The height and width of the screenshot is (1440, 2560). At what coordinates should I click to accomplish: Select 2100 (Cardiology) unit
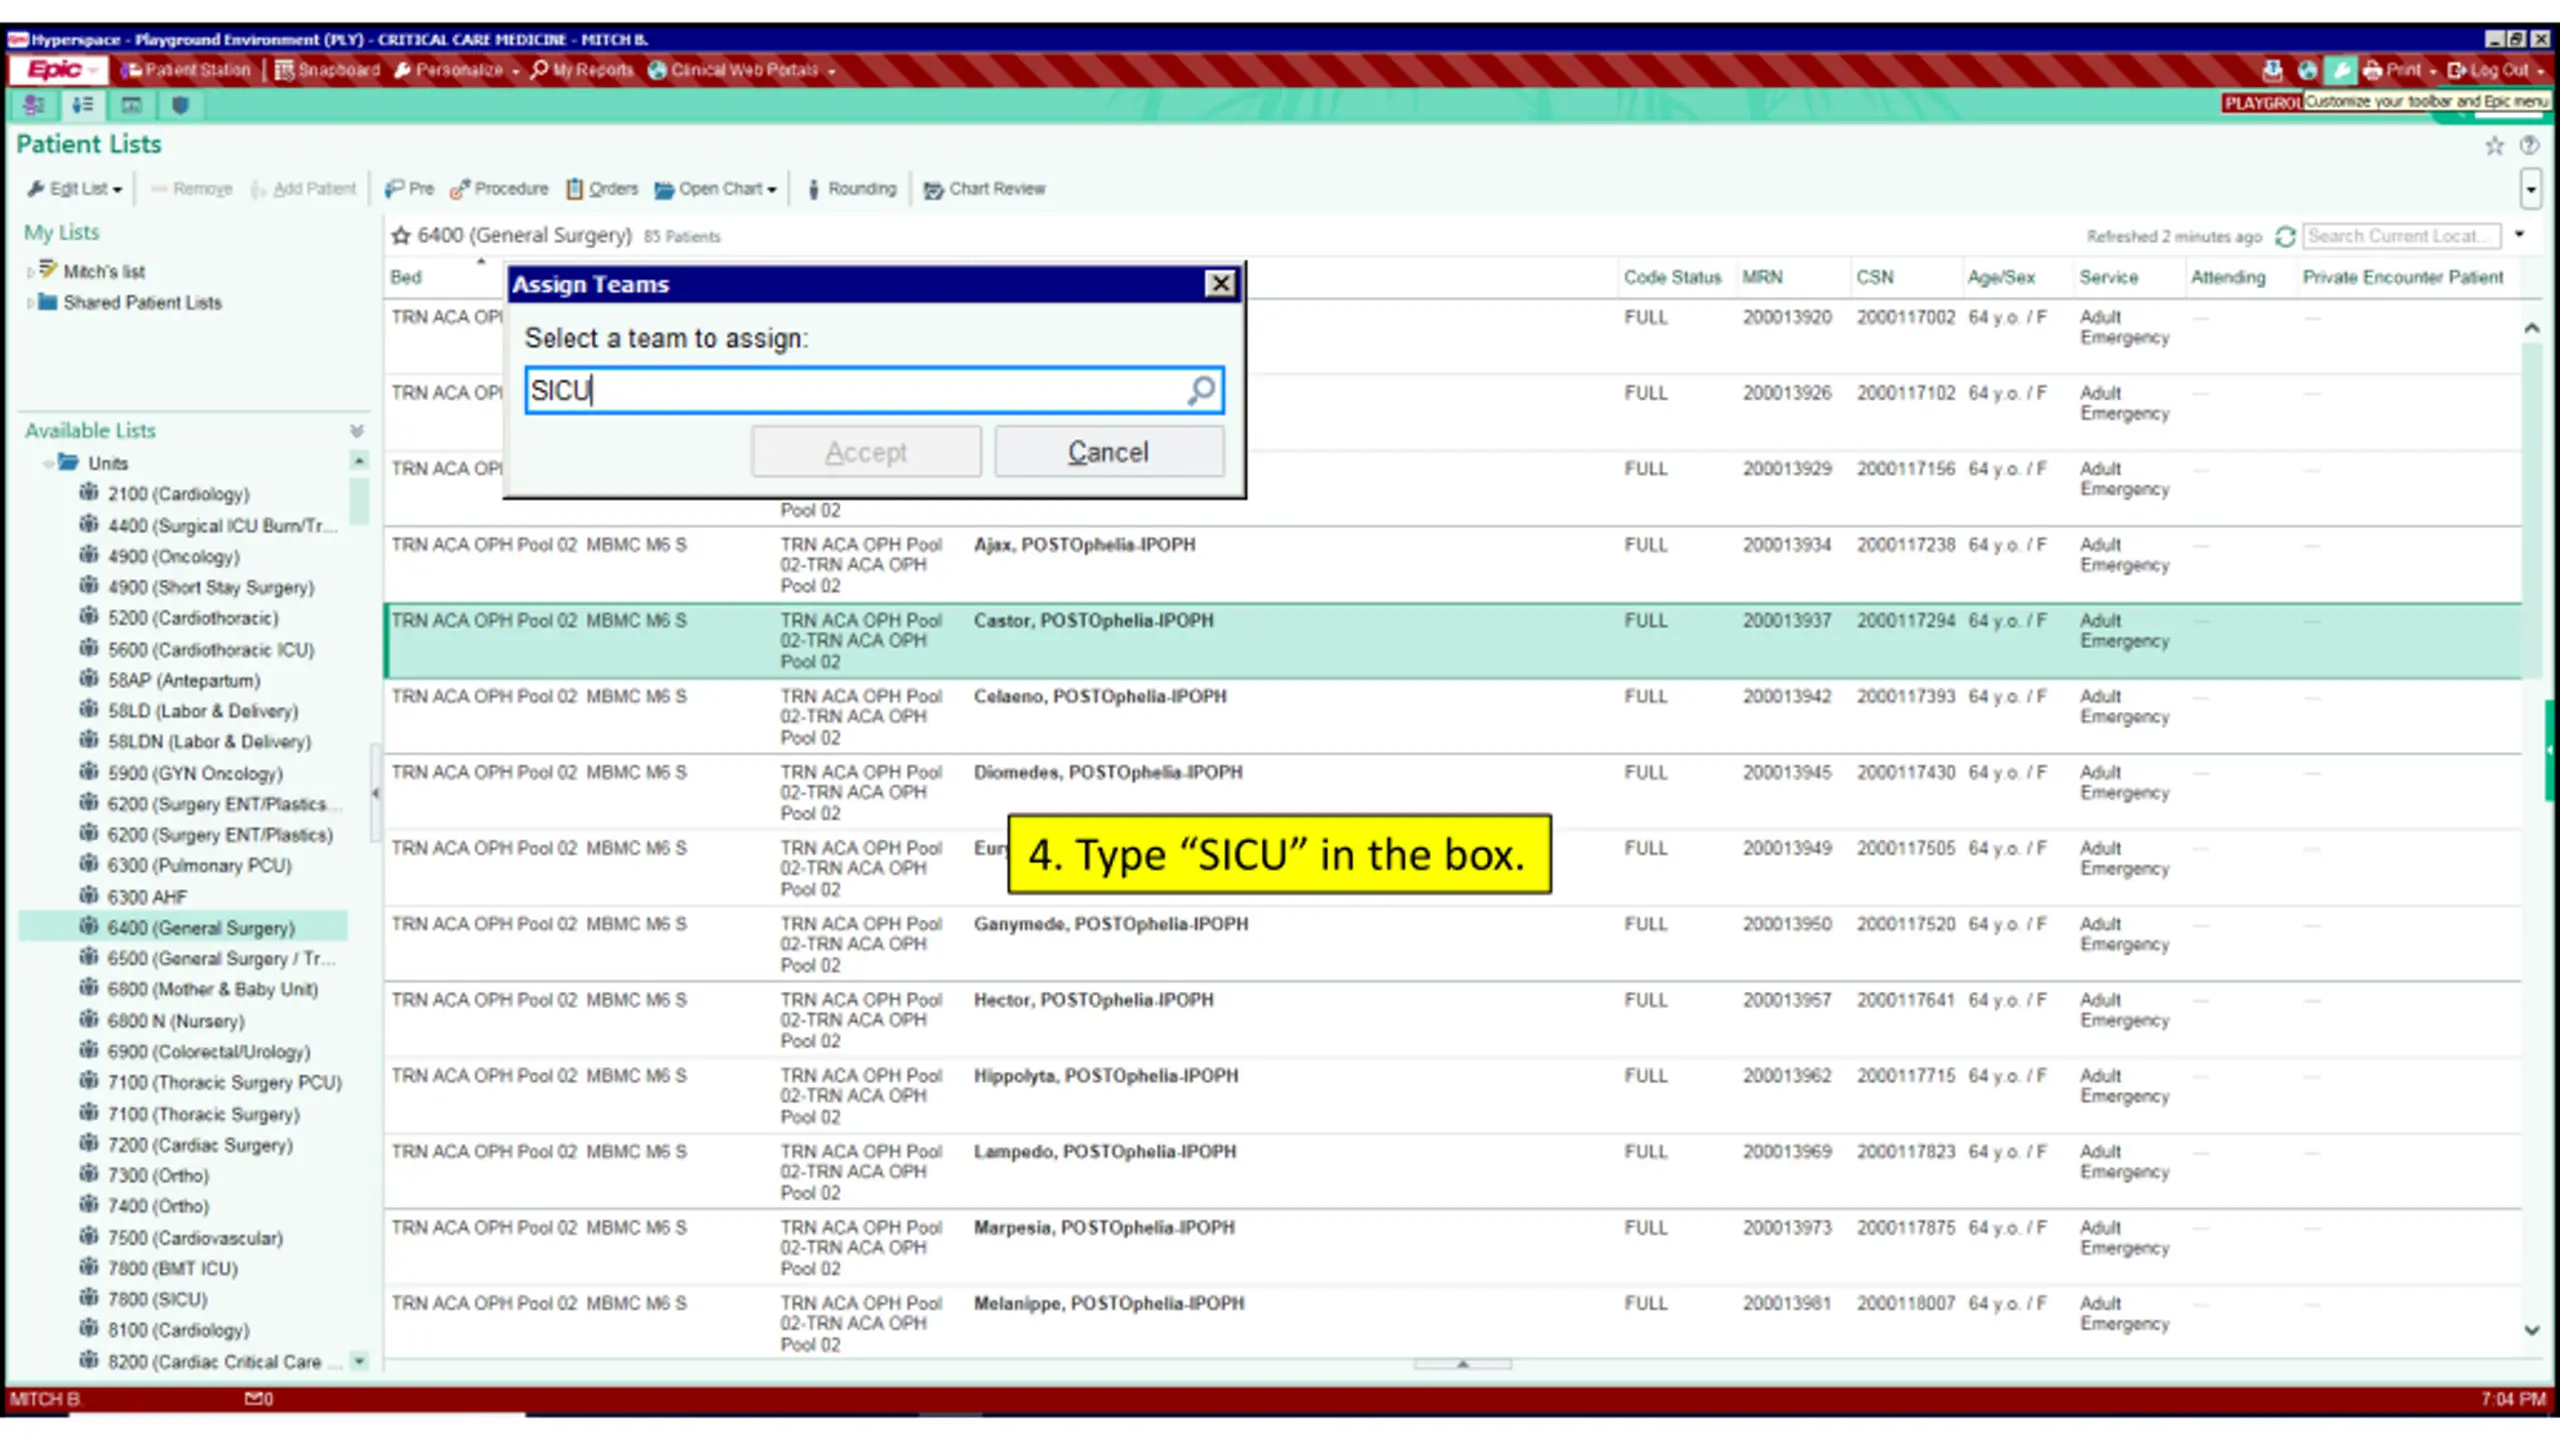tap(178, 494)
